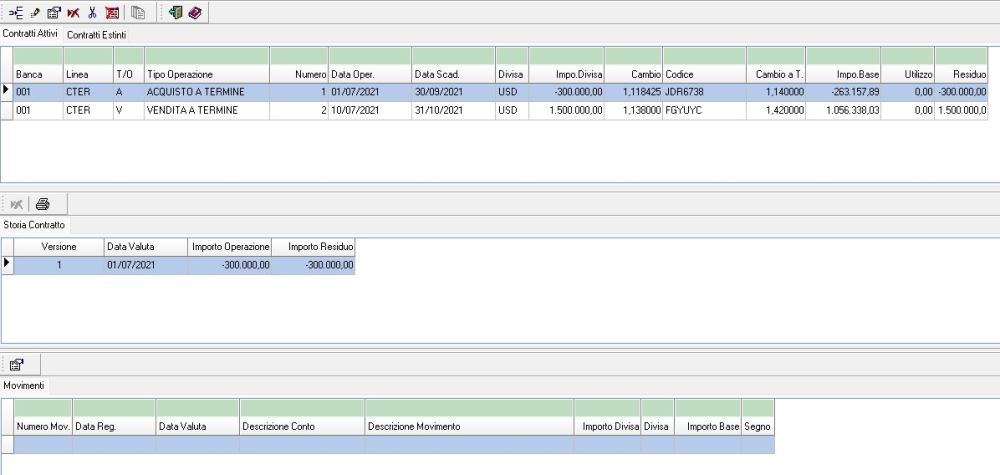Click the filter field above Banca column
This screenshot has height=475, width=1000.
tap(36, 55)
